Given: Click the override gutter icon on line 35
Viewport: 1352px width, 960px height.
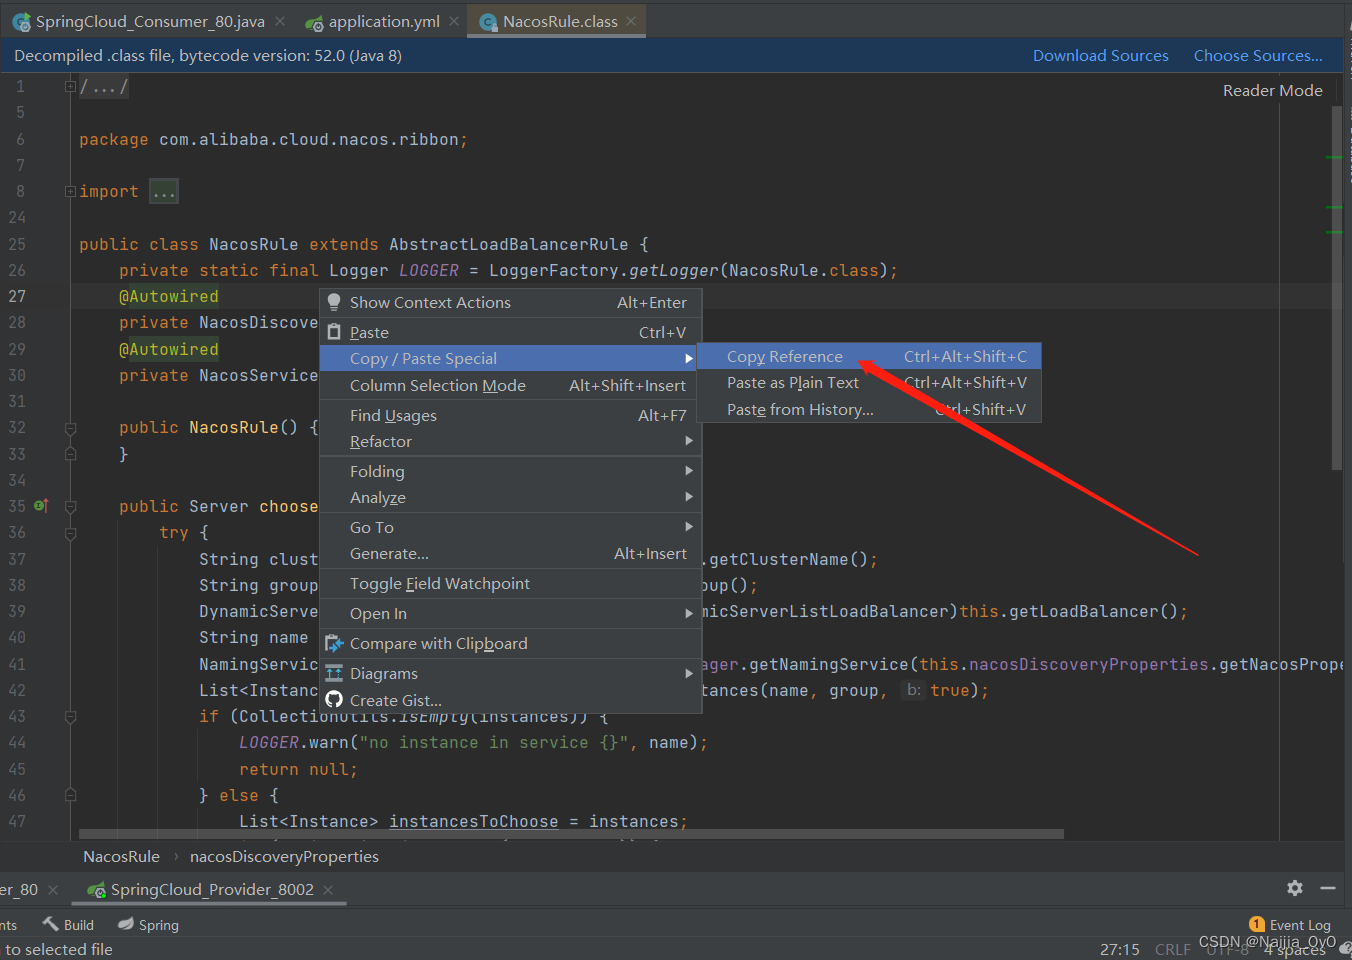Looking at the screenshot, I should click(41, 506).
